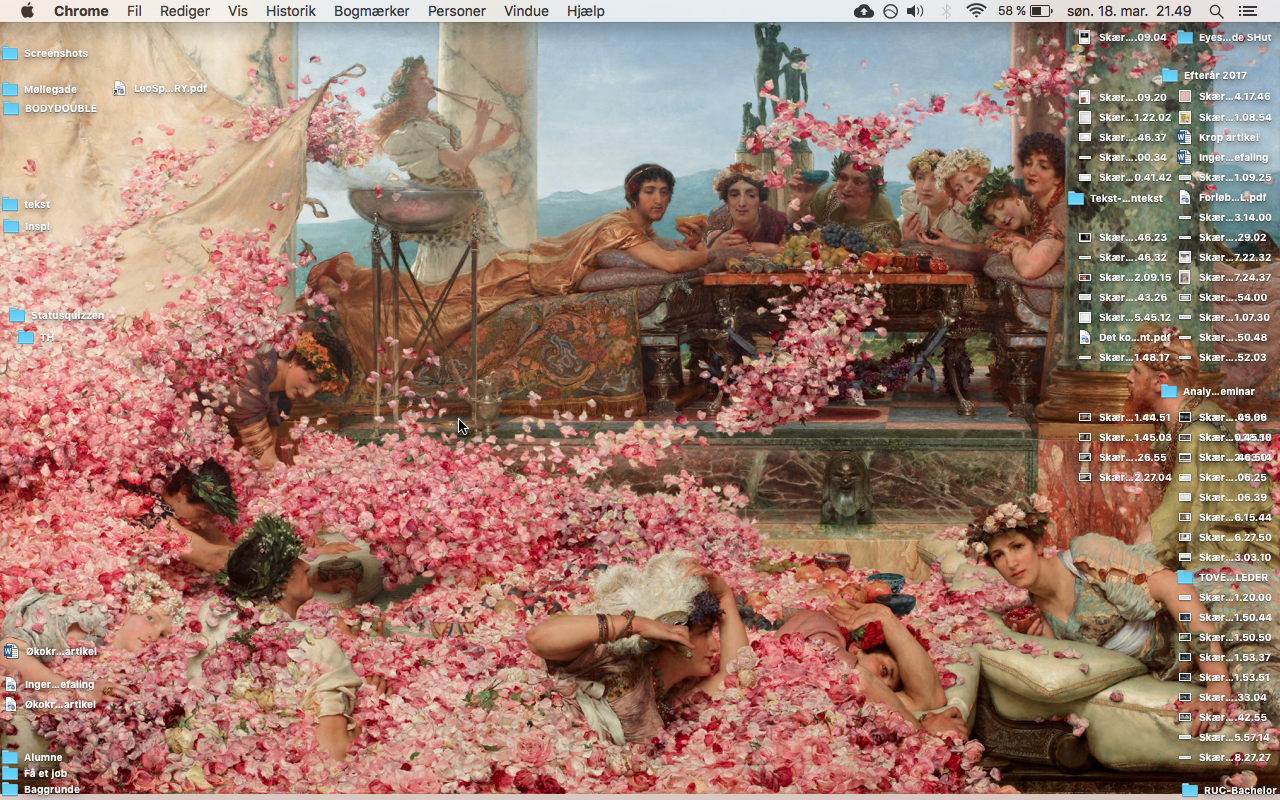Select the TOVE...LEDER folder
The height and width of the screenshot is (800, 1280).
1185,577
